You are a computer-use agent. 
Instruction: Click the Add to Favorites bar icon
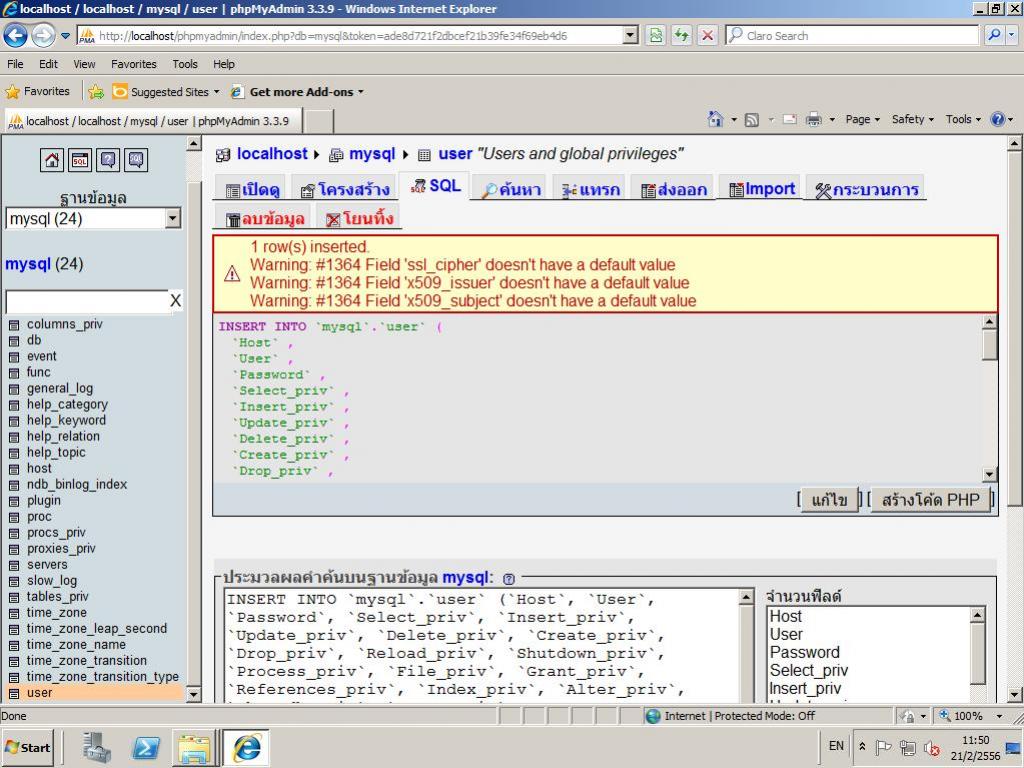[96, 92]
